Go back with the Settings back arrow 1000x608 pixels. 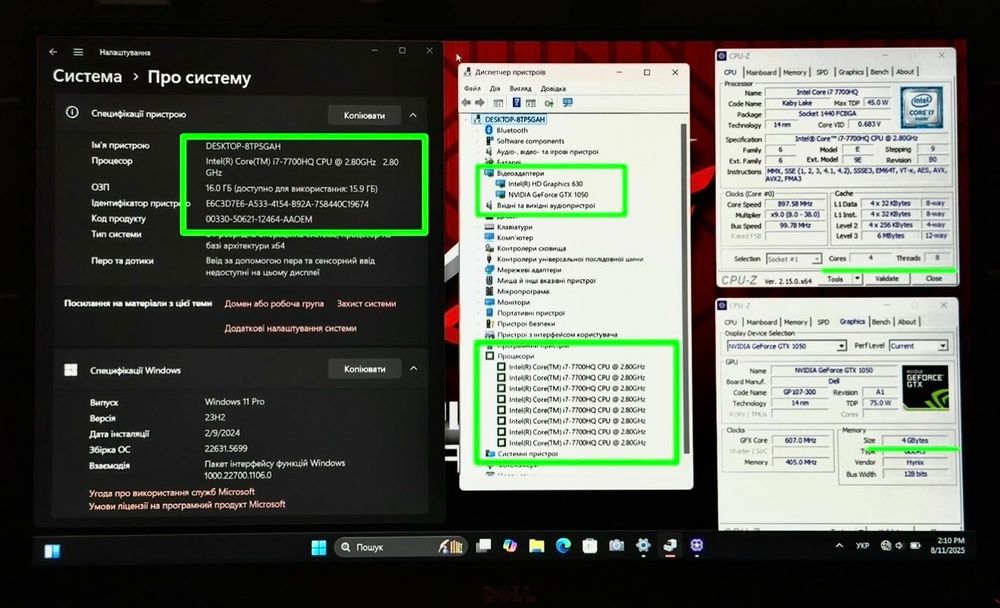point(54,52)
